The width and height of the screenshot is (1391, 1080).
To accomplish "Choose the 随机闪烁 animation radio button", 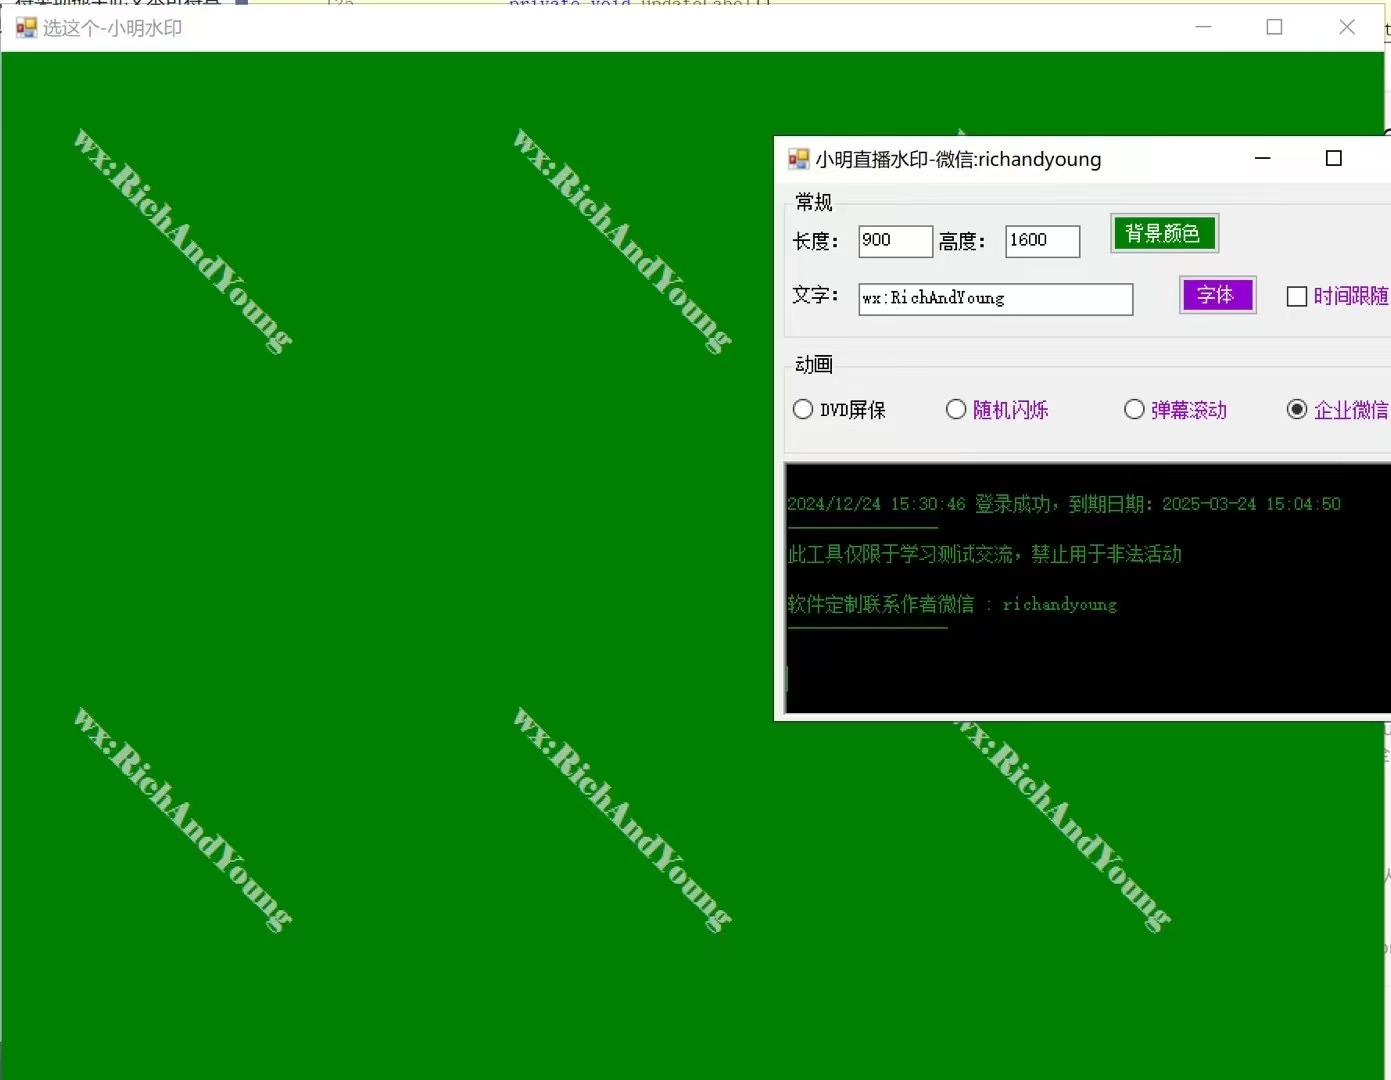I will tap(956, 410).
